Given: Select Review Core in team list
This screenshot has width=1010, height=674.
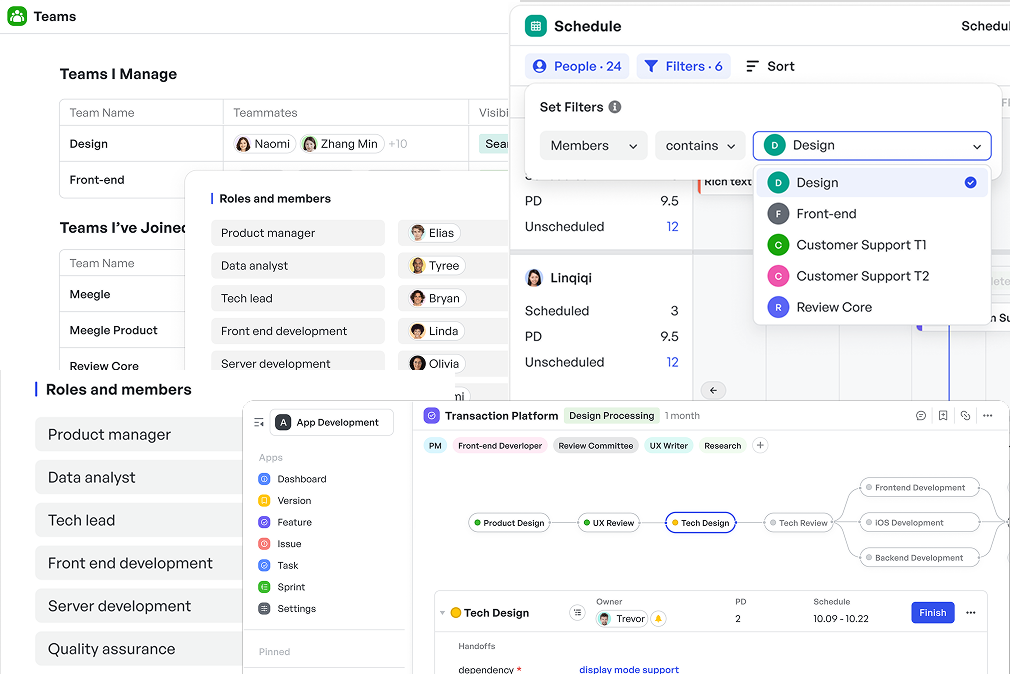Looking at the screenshot, I should point(834,307).
